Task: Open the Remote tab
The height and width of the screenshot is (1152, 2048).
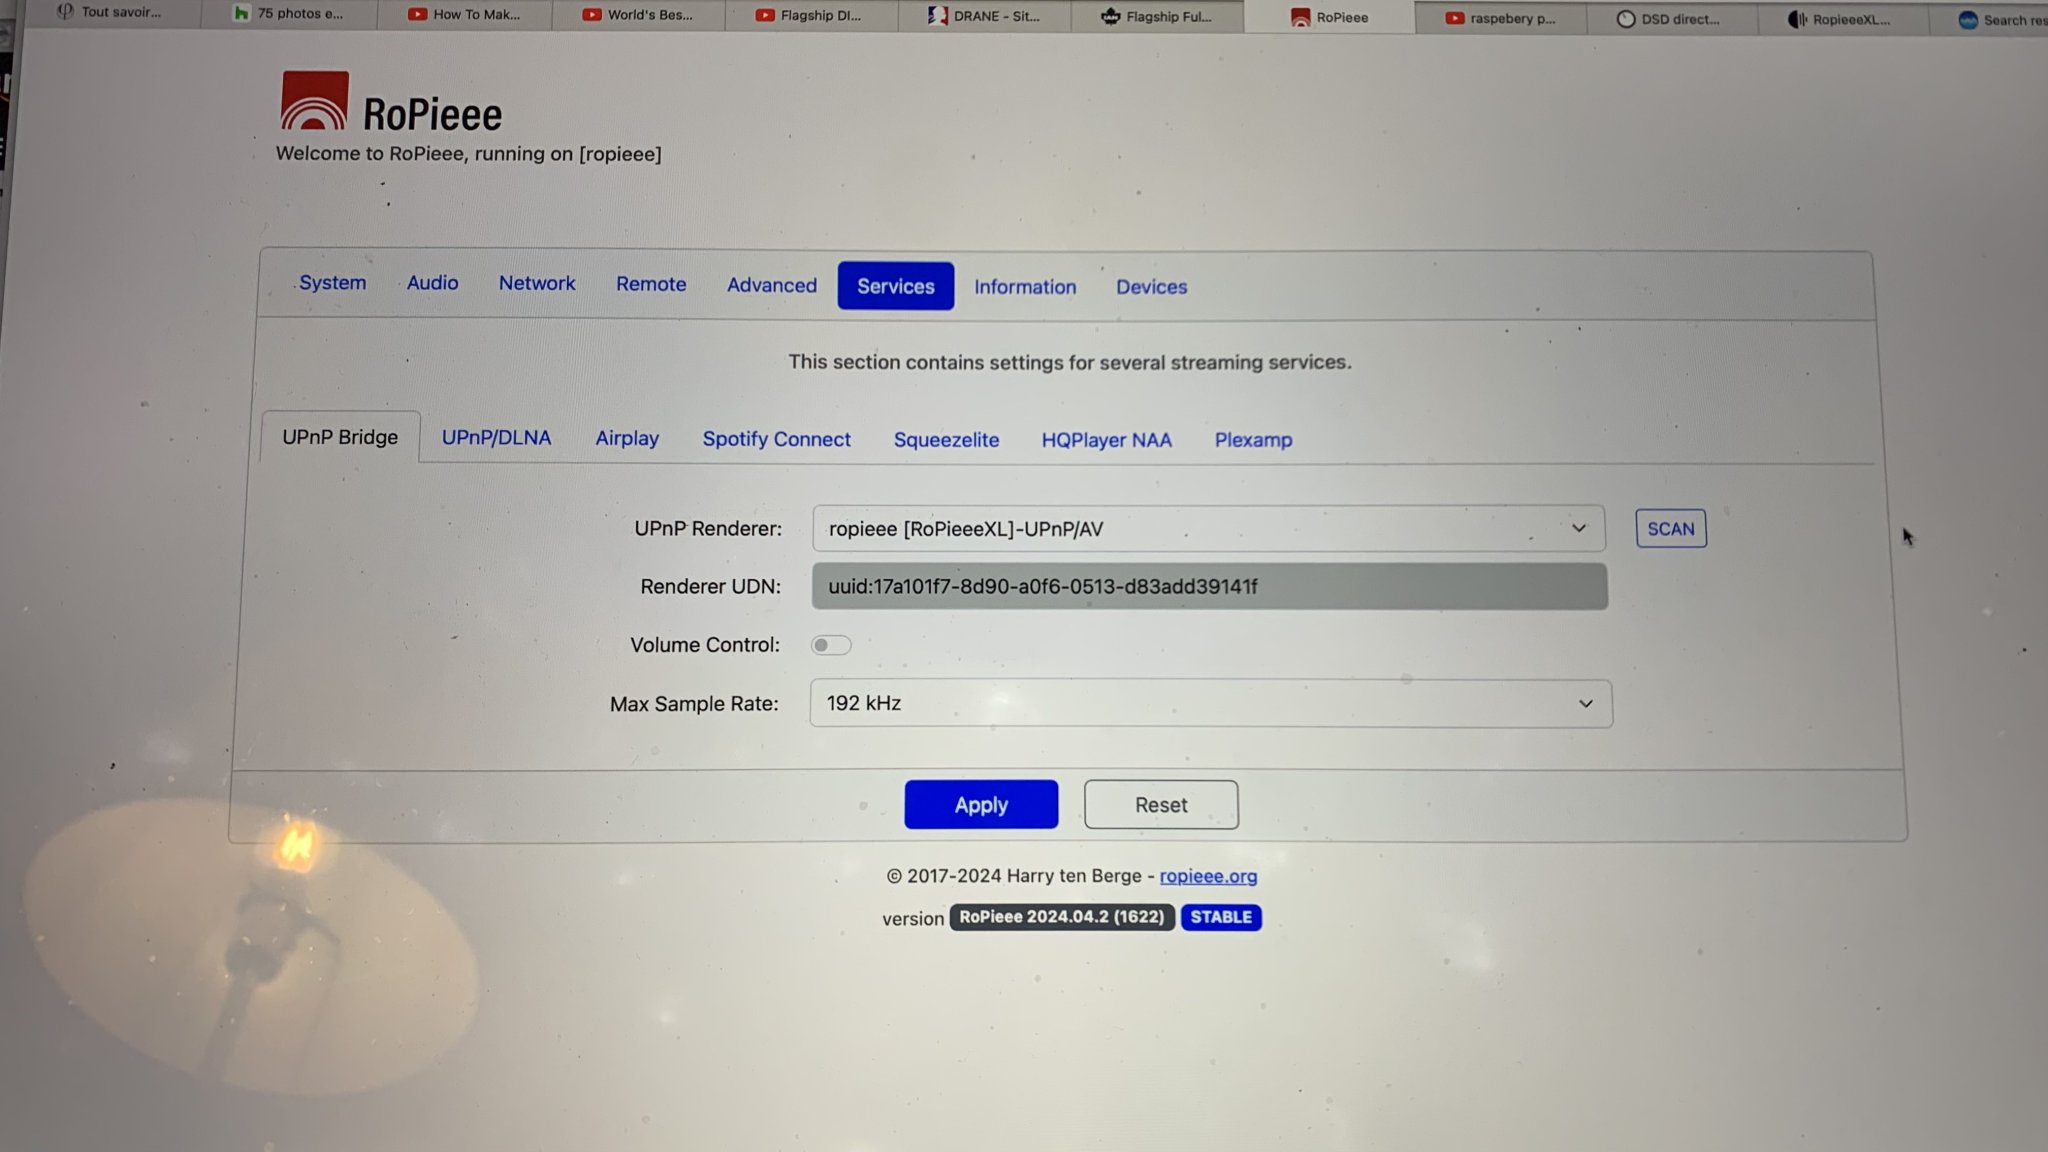Action: [x=651, y=284]
